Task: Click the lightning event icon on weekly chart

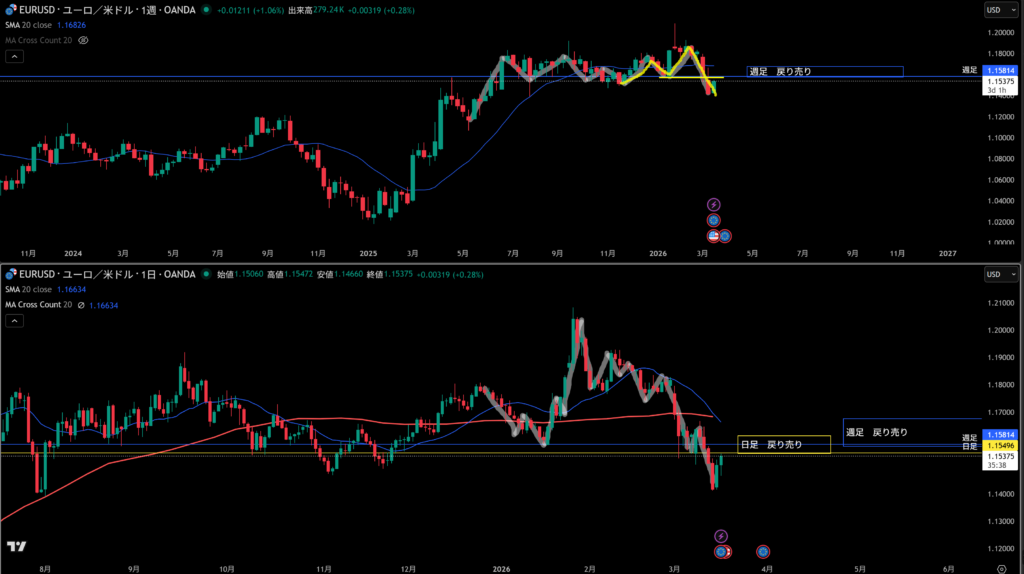Action: (714, 205)
